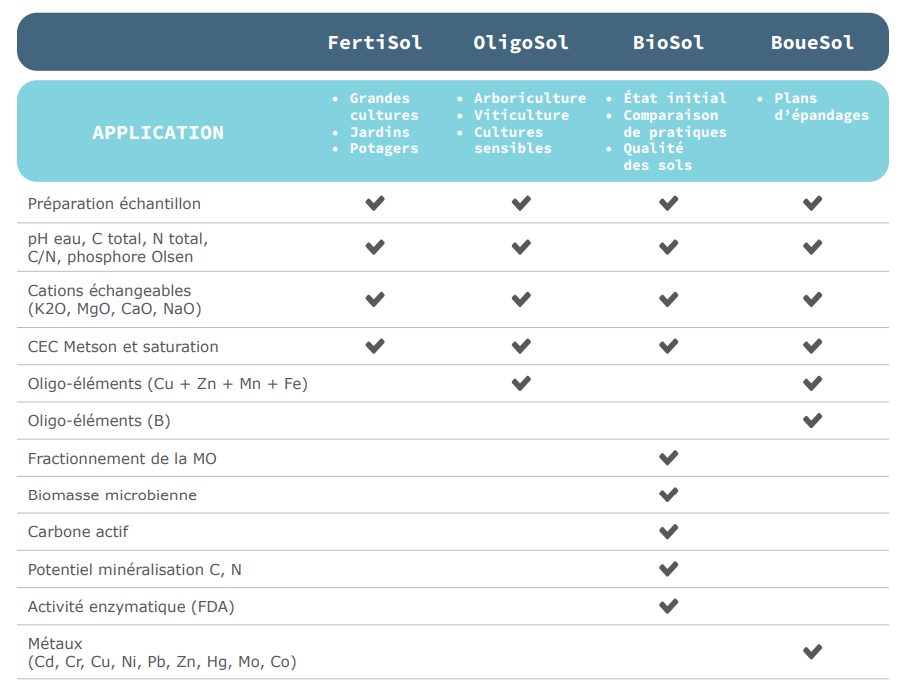Click the Viticulture bullet under OligoSol

521,115
